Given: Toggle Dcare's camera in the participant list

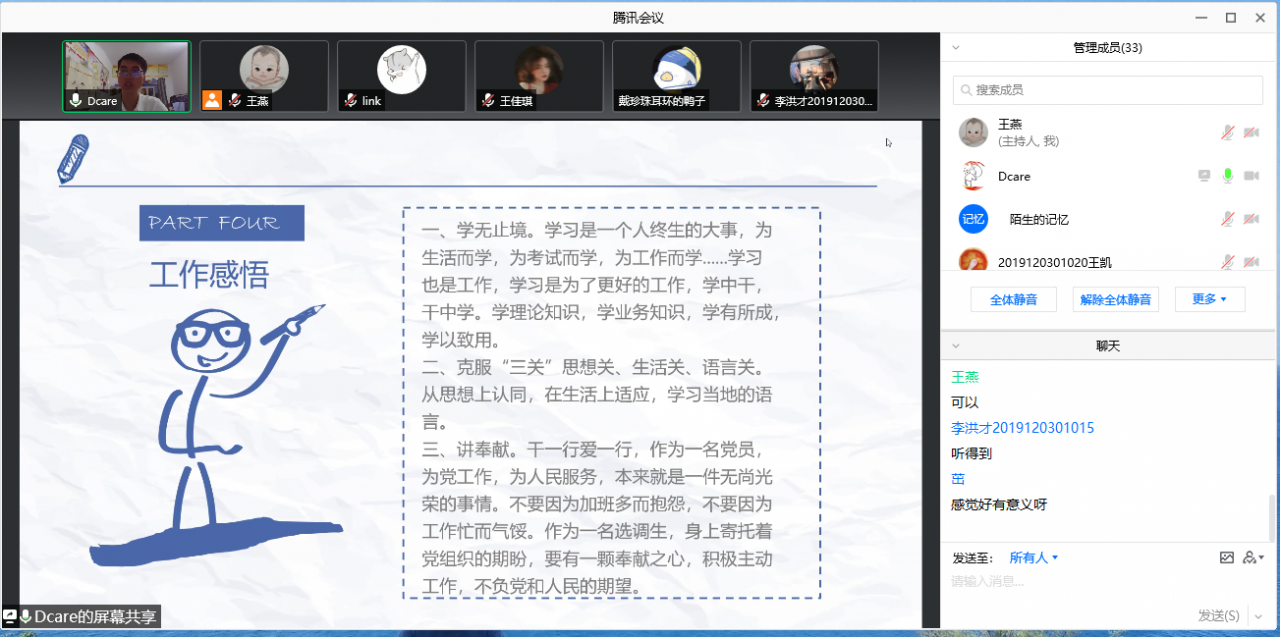Looking at the screenshot, I should tap(1251, 175).
